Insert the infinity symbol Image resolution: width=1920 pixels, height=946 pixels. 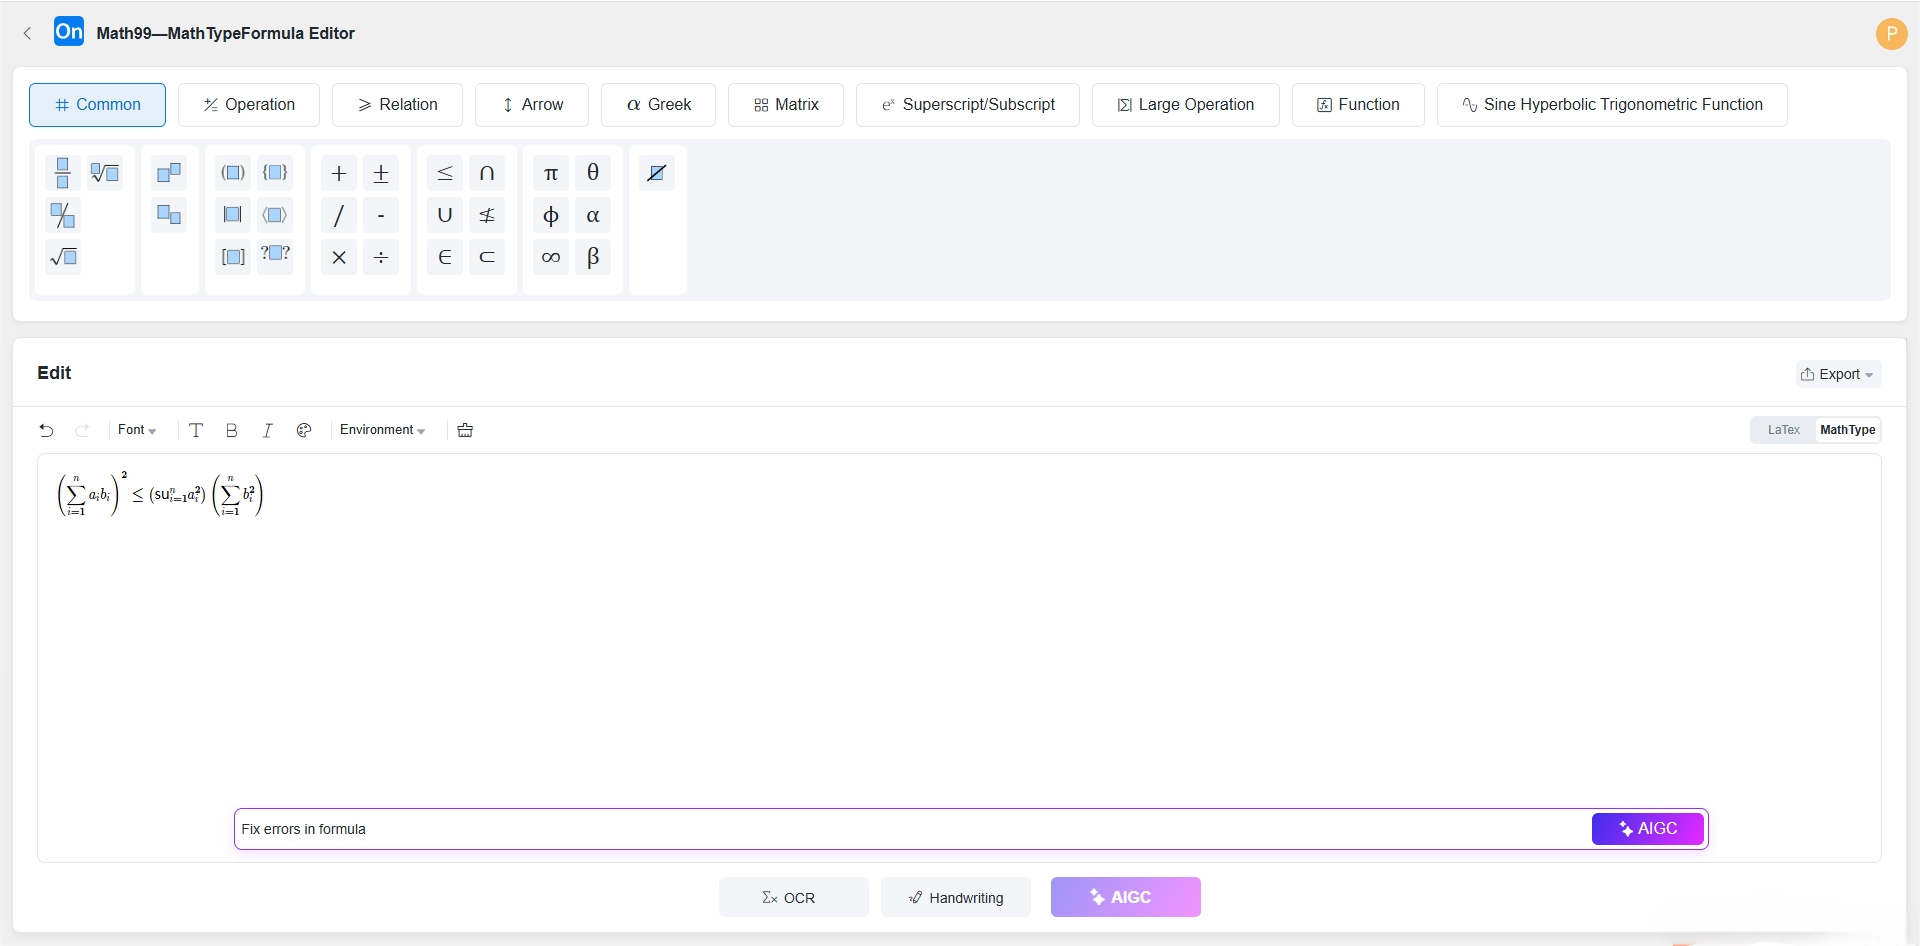click(x=551, y=257)
